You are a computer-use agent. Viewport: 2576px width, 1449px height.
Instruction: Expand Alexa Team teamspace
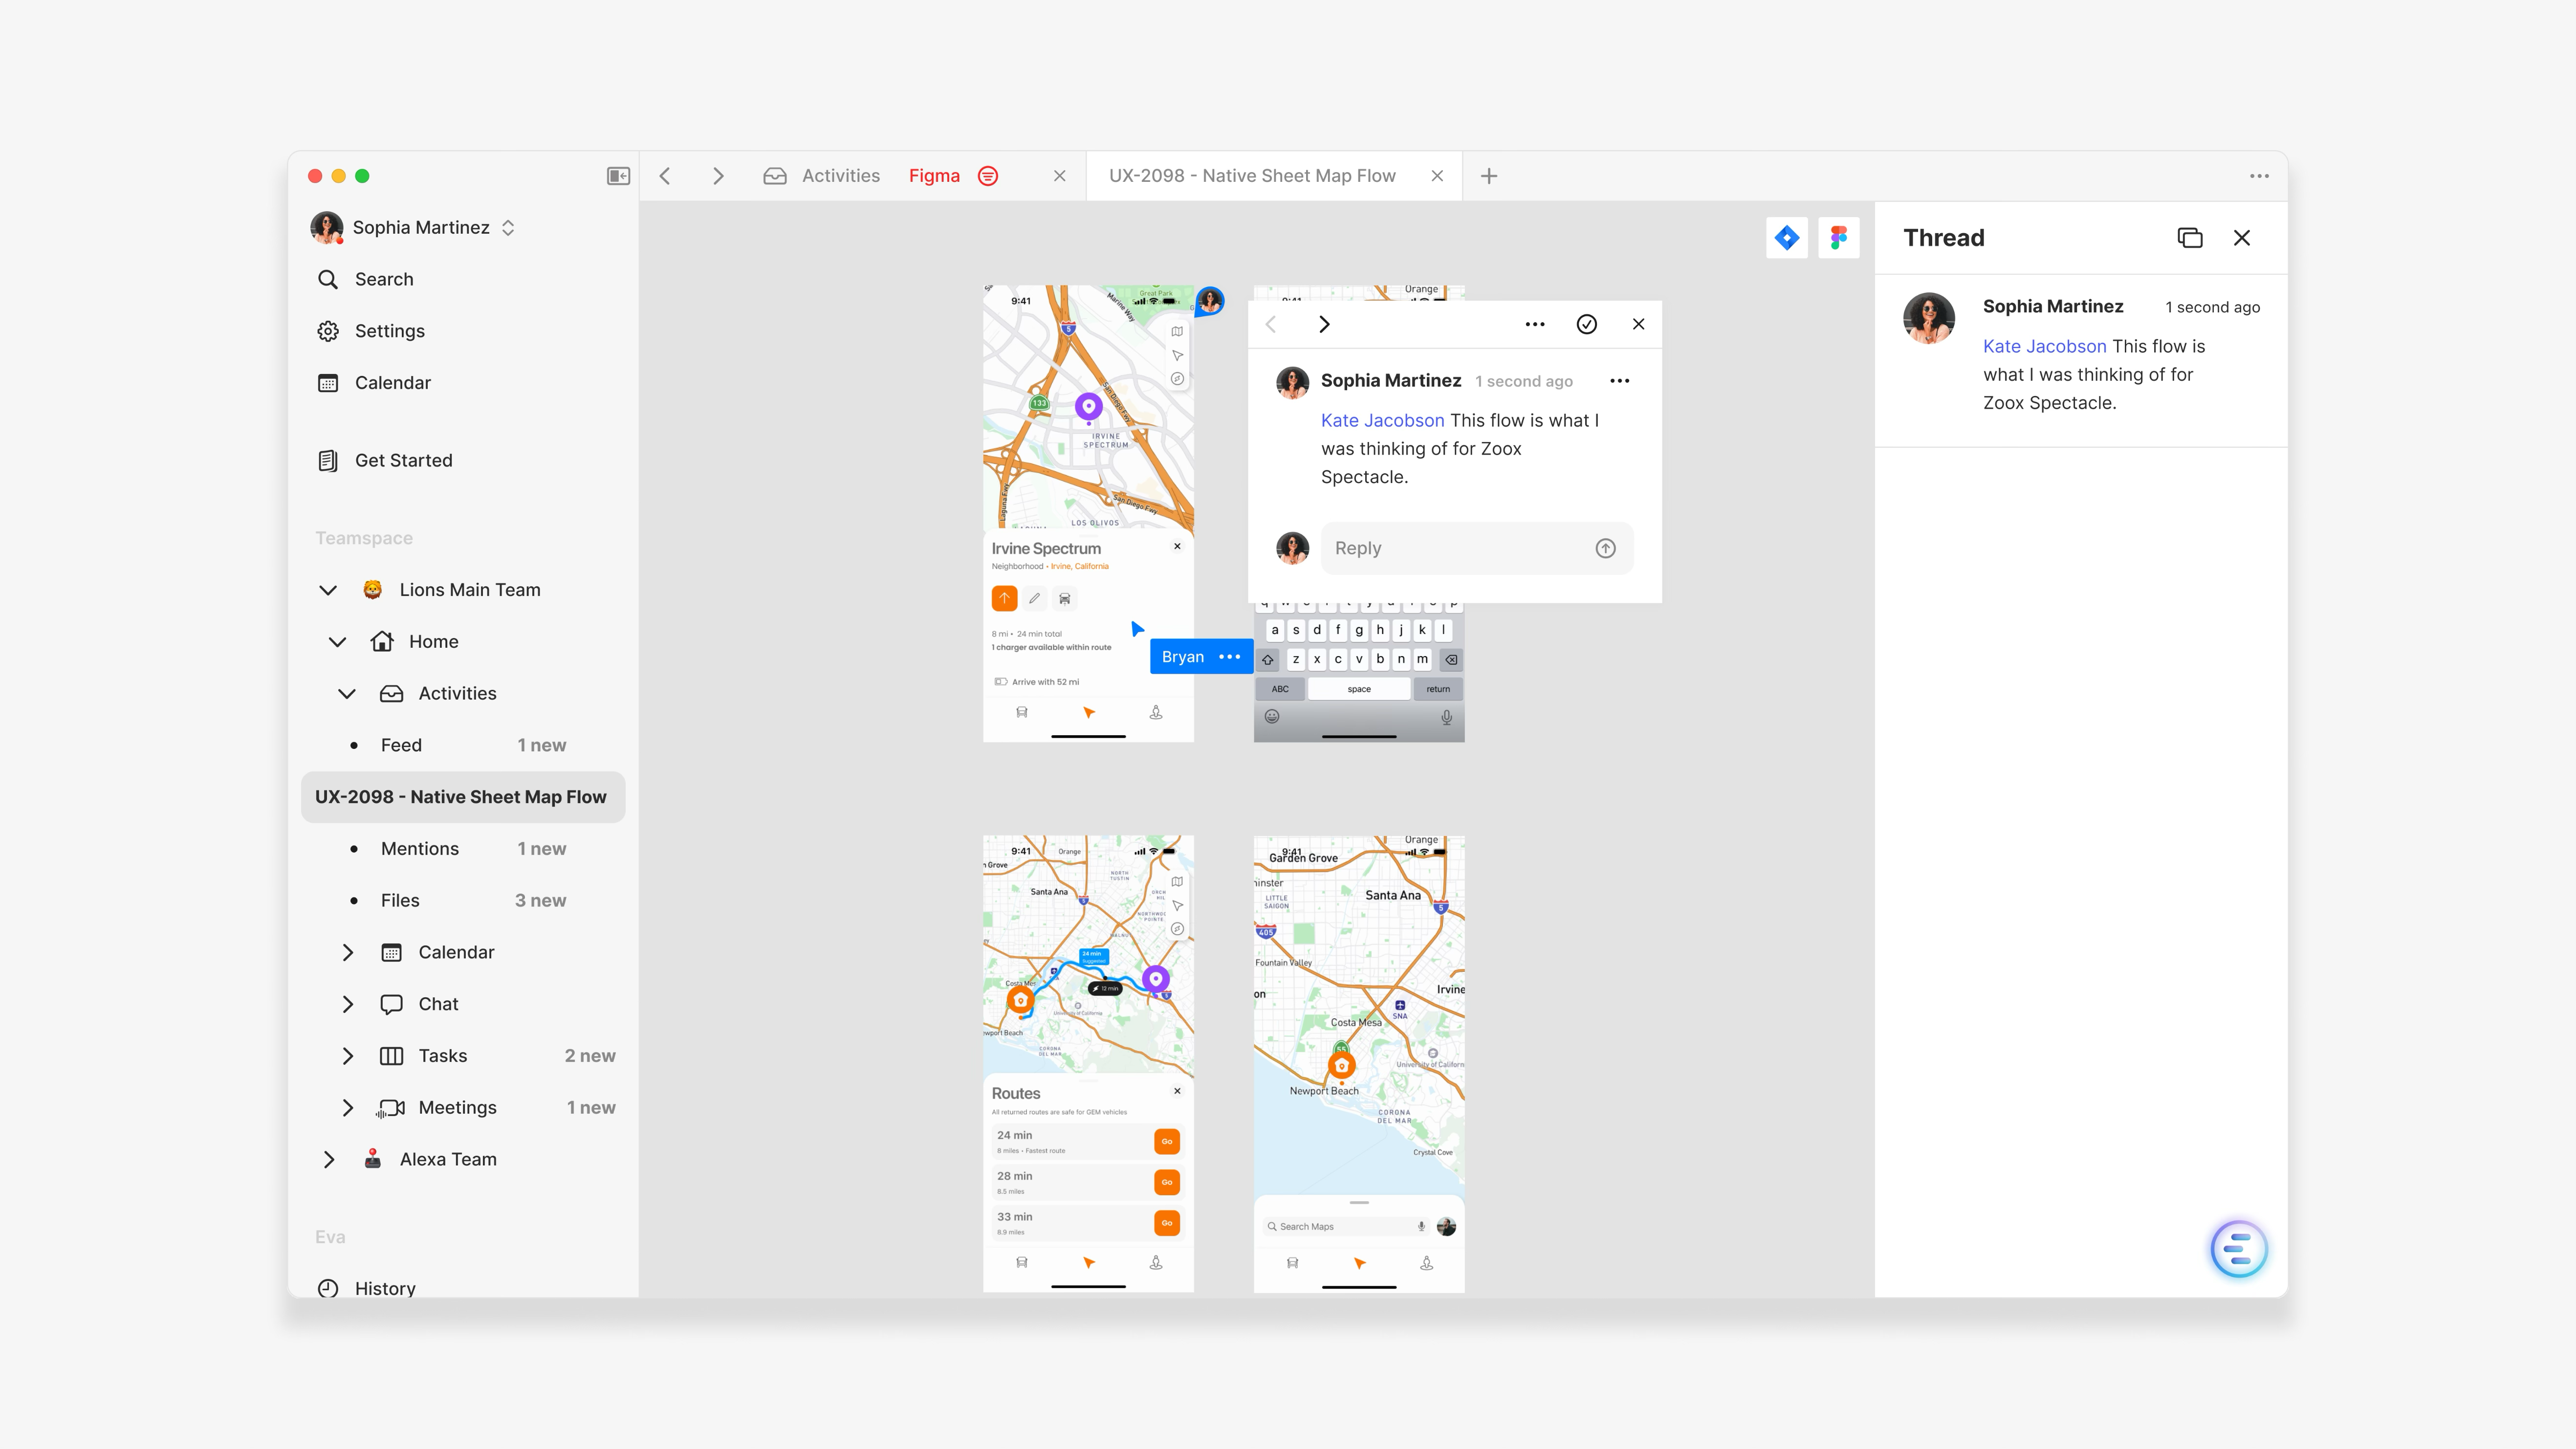328,1159
